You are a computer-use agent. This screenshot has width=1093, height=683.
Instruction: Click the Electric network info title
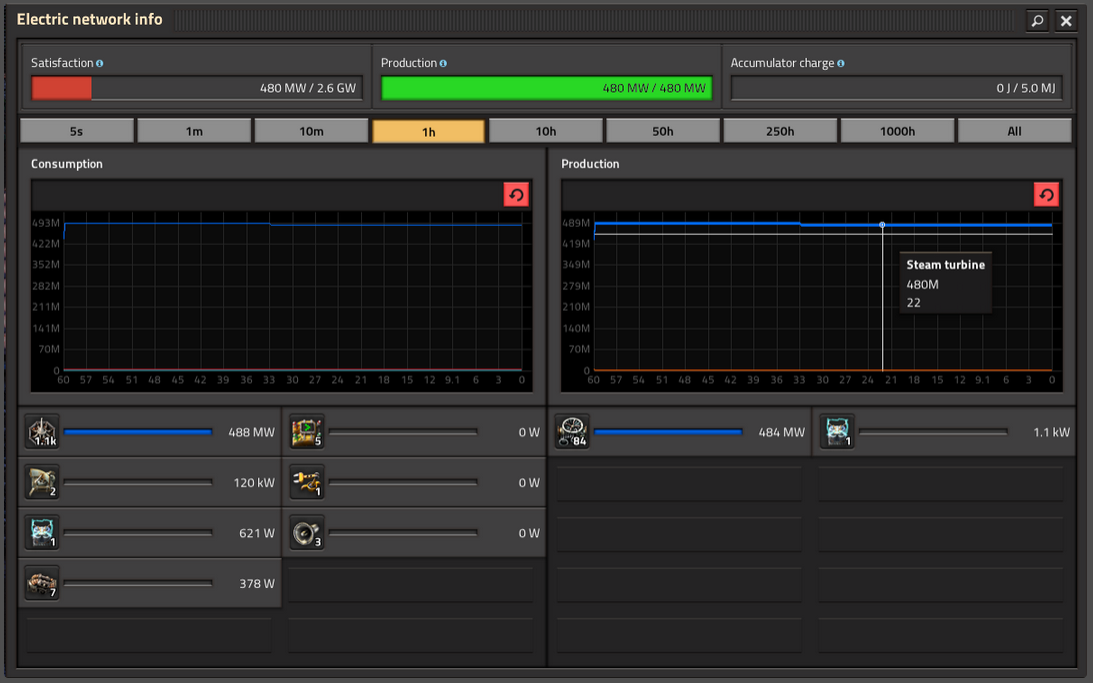coord(89,20)
